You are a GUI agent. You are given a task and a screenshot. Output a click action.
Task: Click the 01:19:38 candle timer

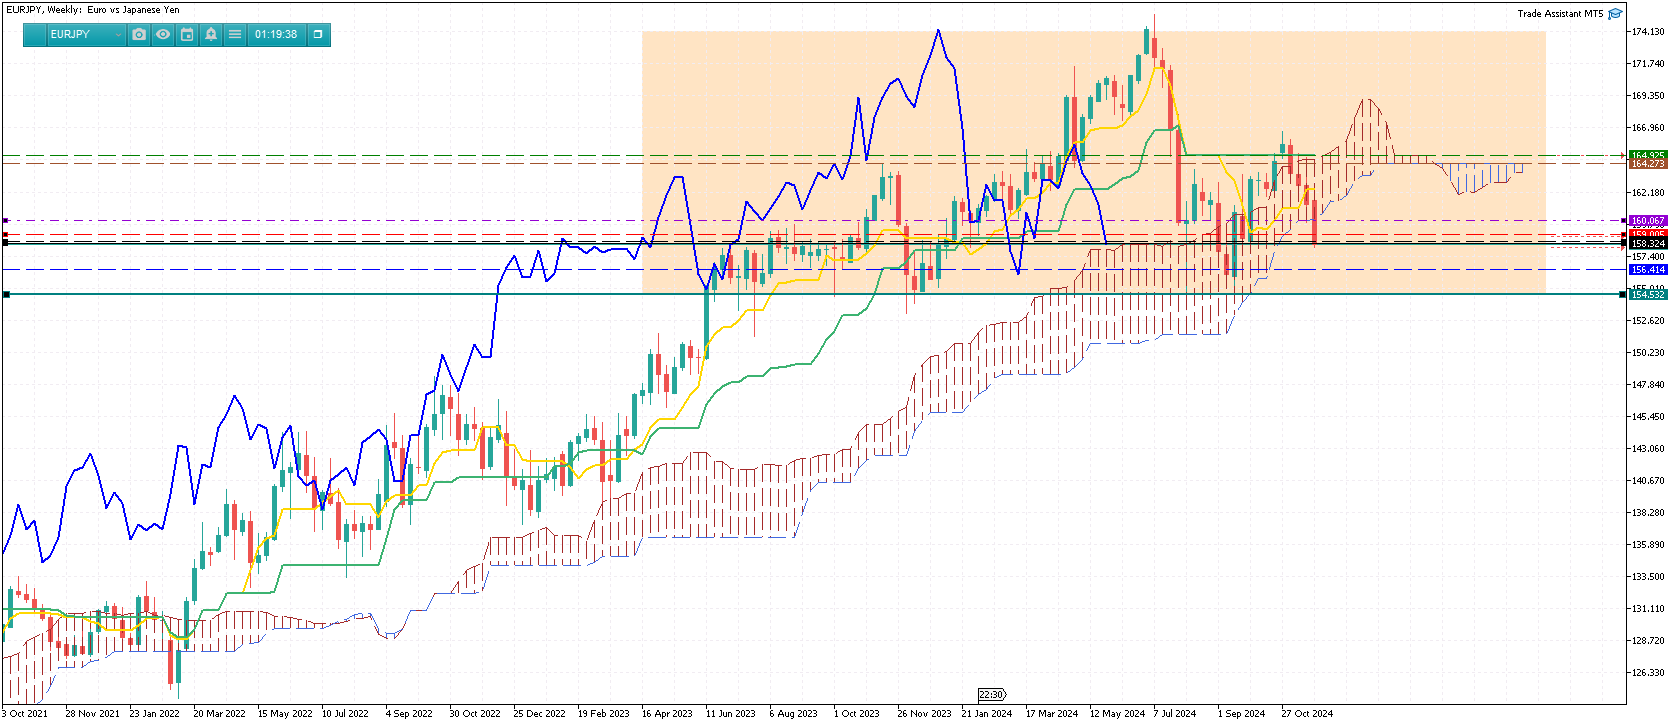pos(276,34)
